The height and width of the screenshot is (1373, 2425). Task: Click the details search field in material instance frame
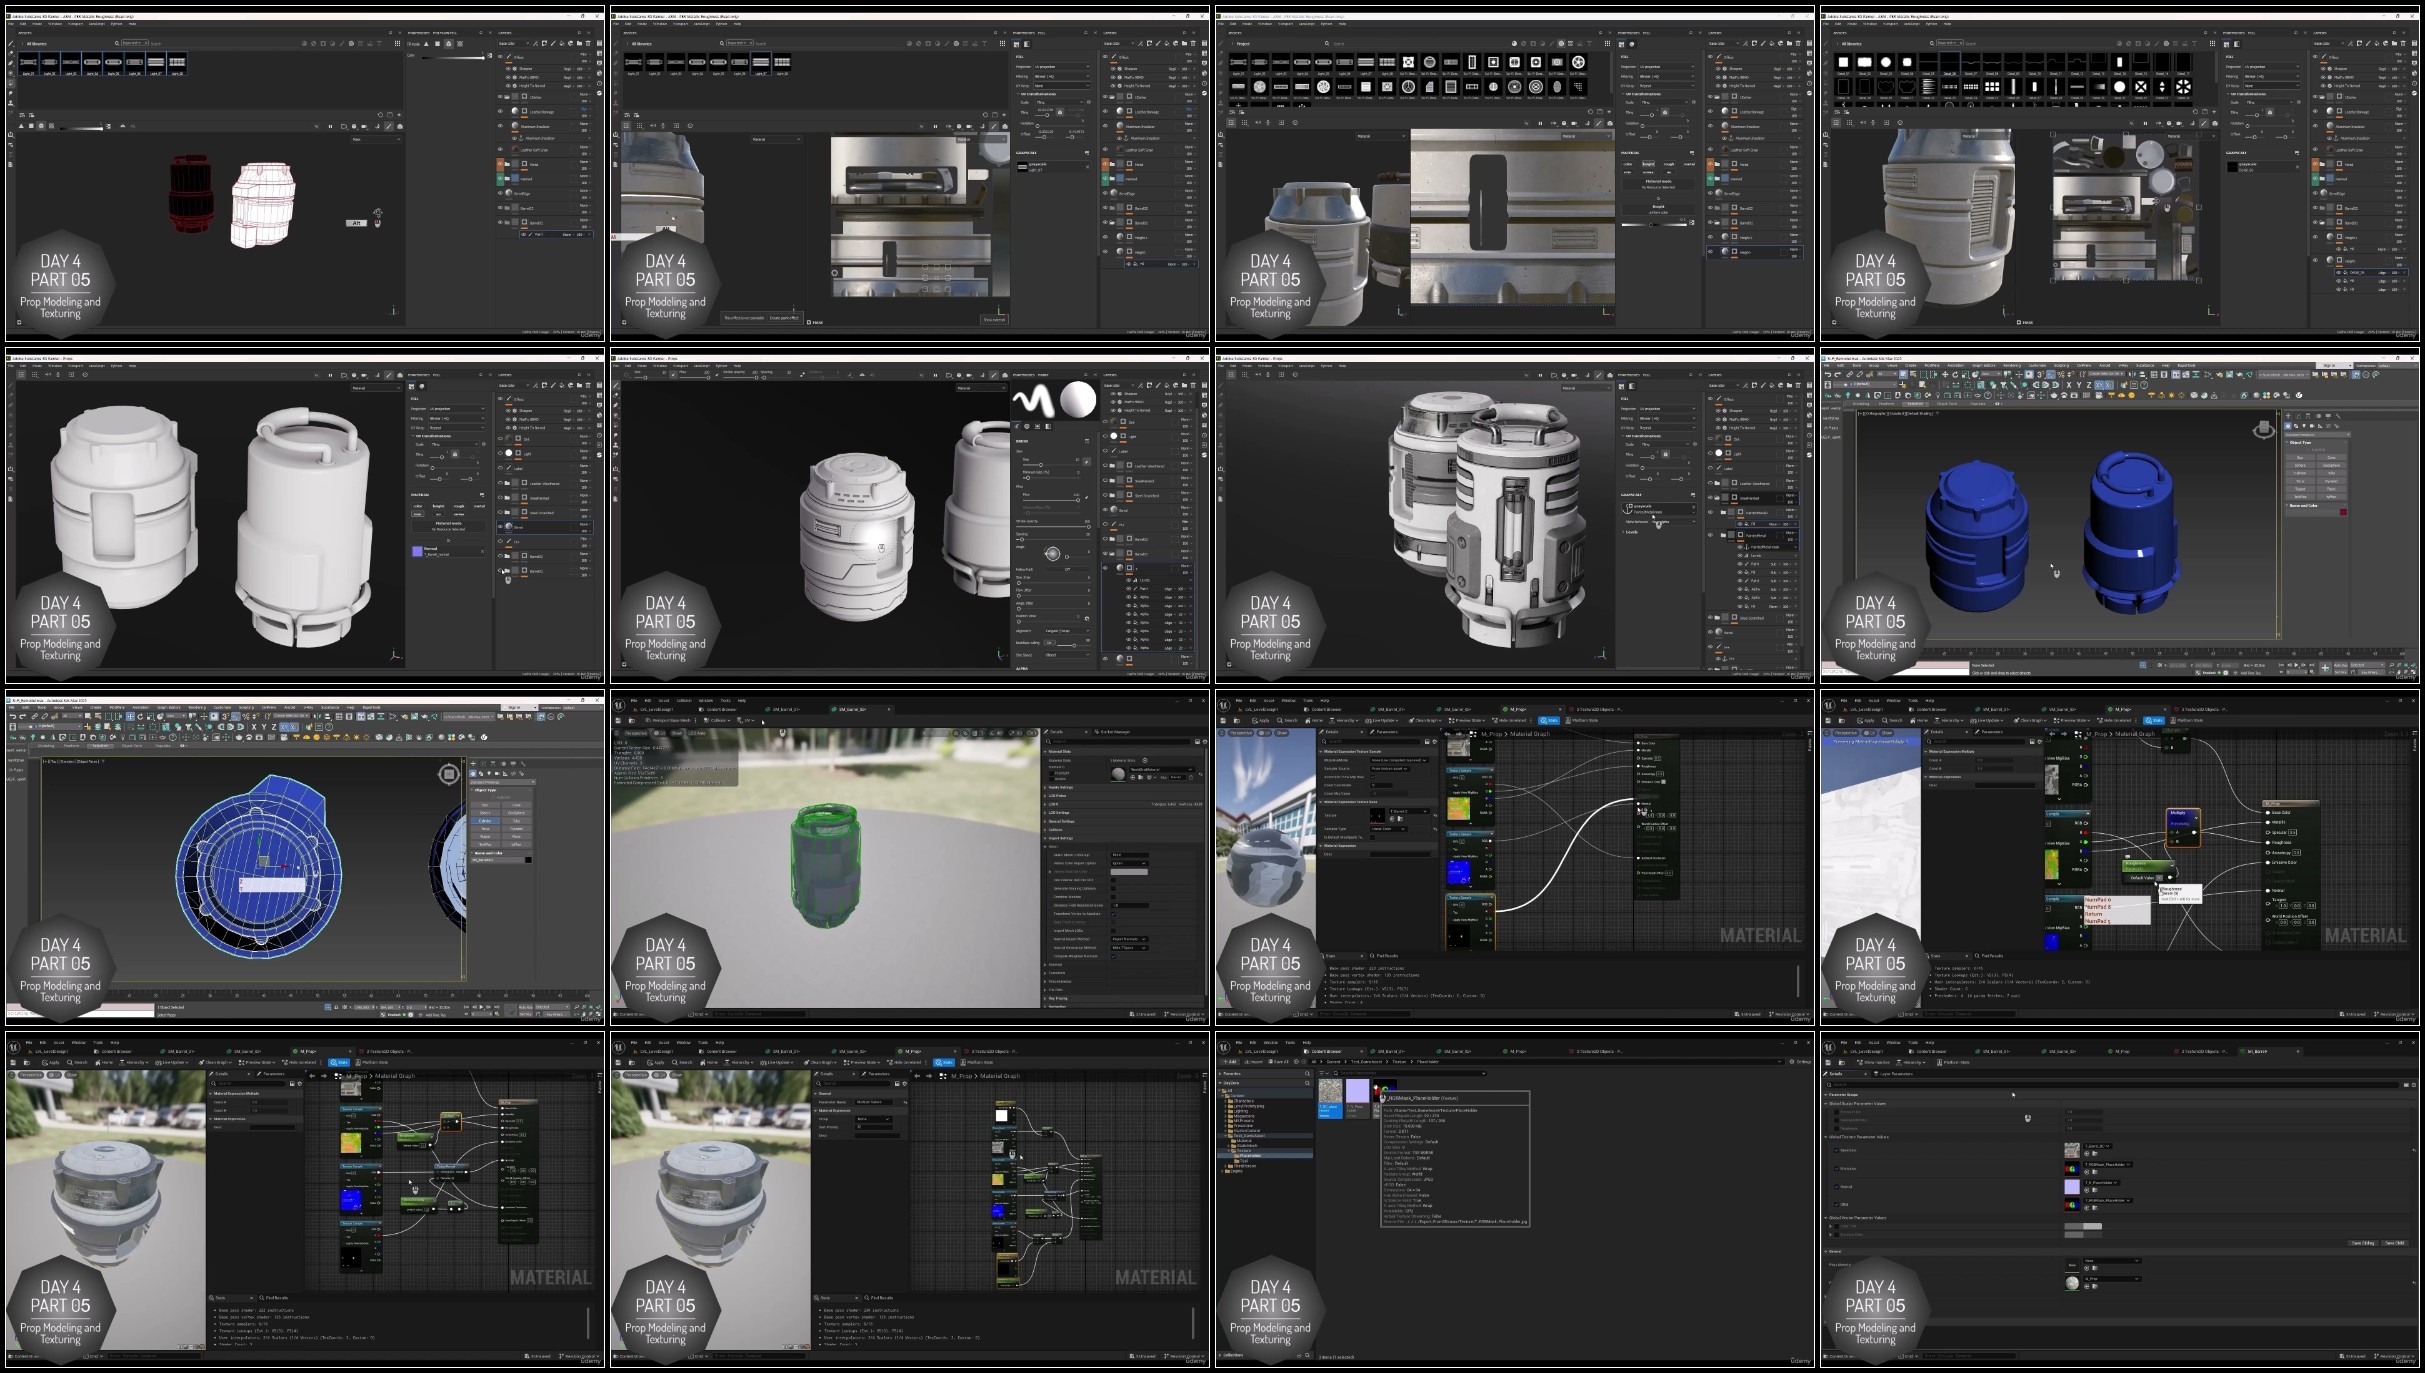tap(2112, 1085)
